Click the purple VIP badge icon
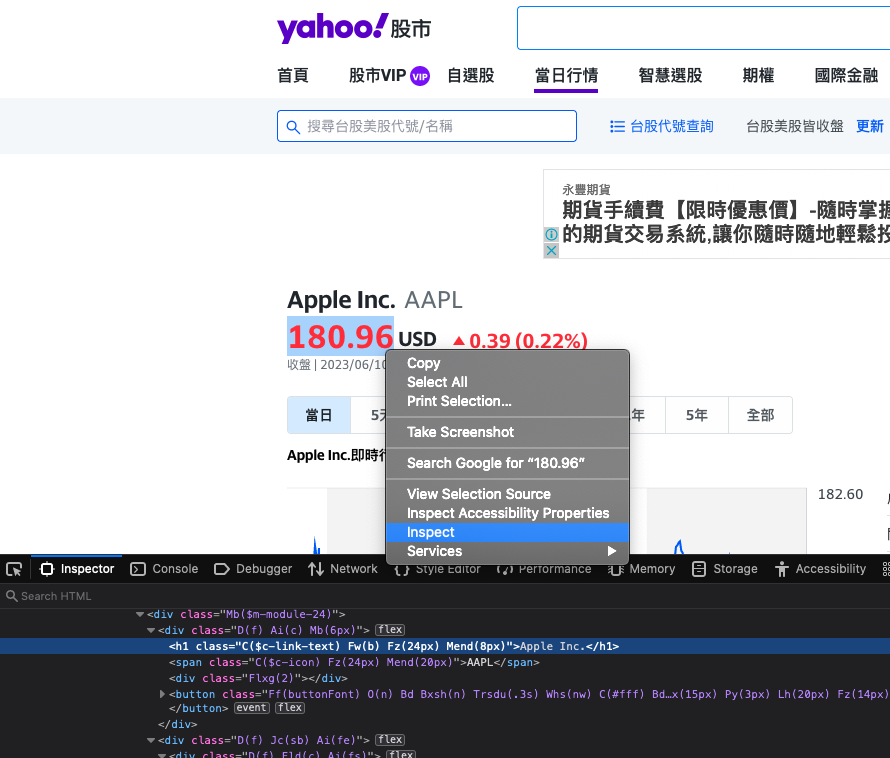The image size is (890, 758). pos(420,76)
